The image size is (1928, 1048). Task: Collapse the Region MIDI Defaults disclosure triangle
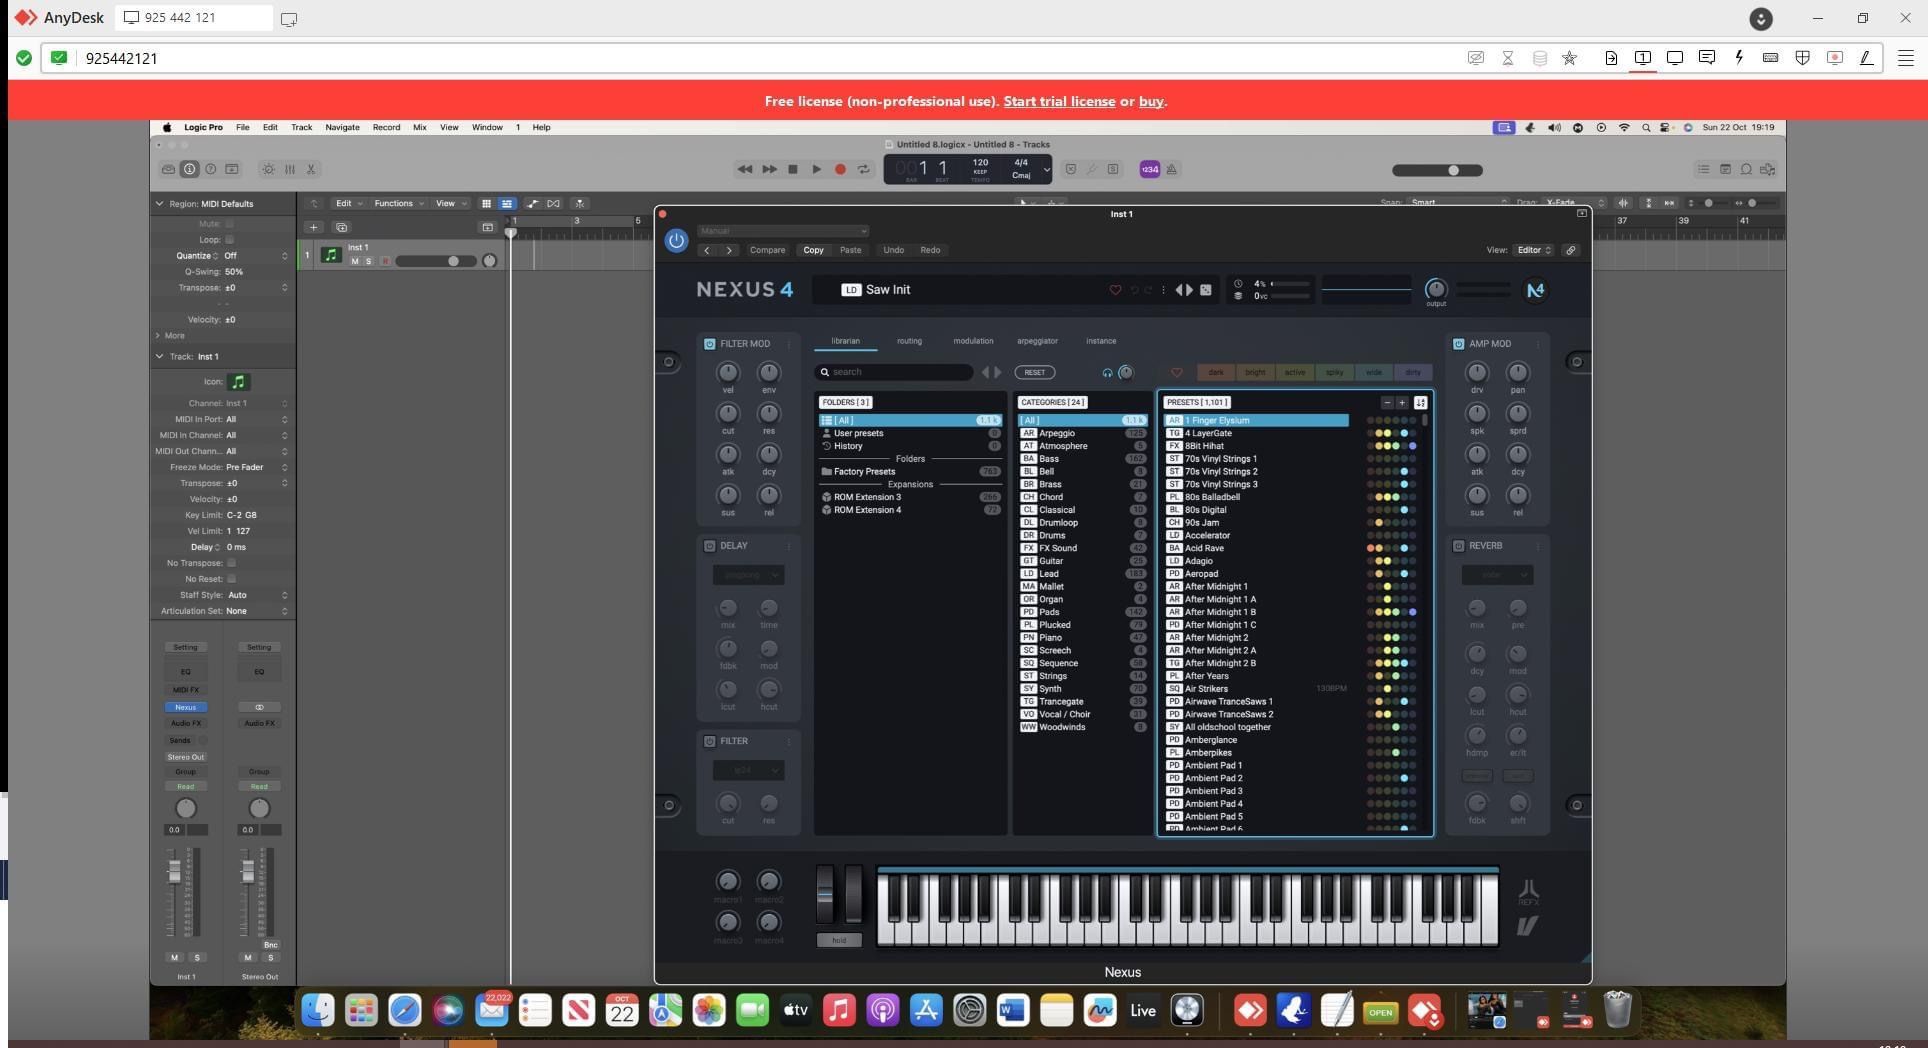(159, 204)
